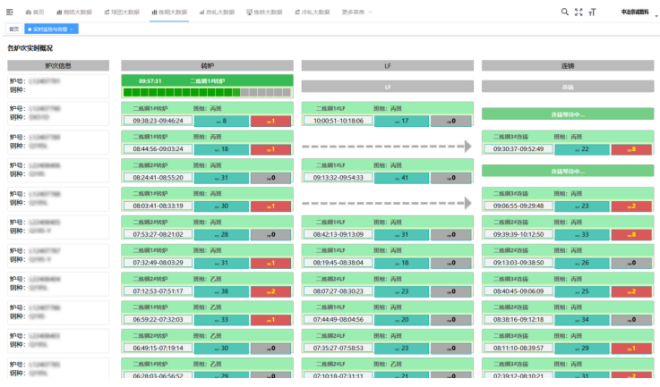Viewport: 660px width, 387px height.
Task: Click the time range 09:13:32-09:54:33
Action: (x=338, y=178)
